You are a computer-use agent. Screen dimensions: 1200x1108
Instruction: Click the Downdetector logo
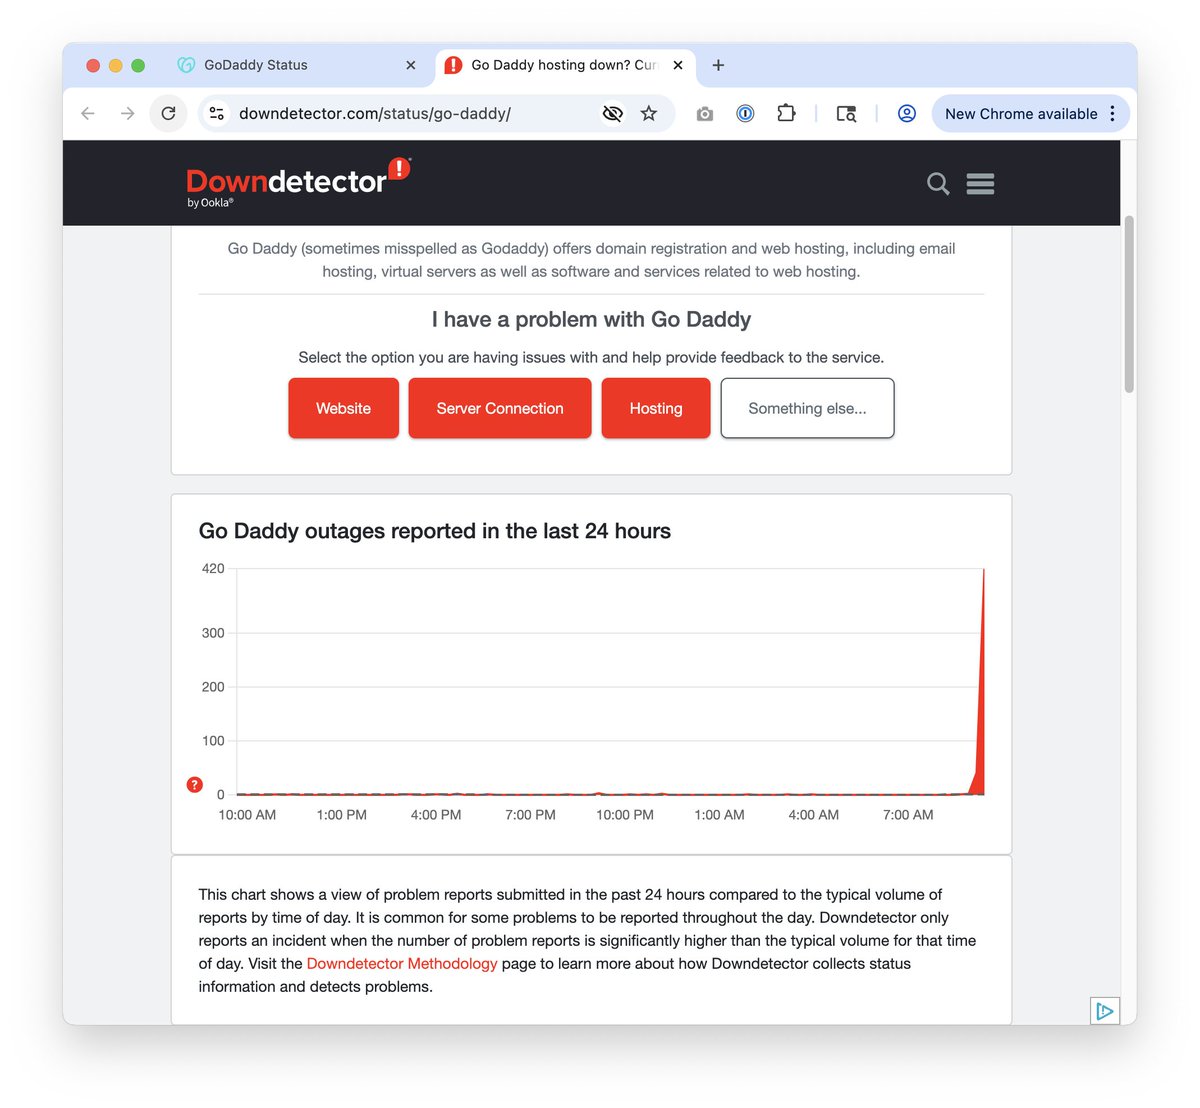point(298,183)
